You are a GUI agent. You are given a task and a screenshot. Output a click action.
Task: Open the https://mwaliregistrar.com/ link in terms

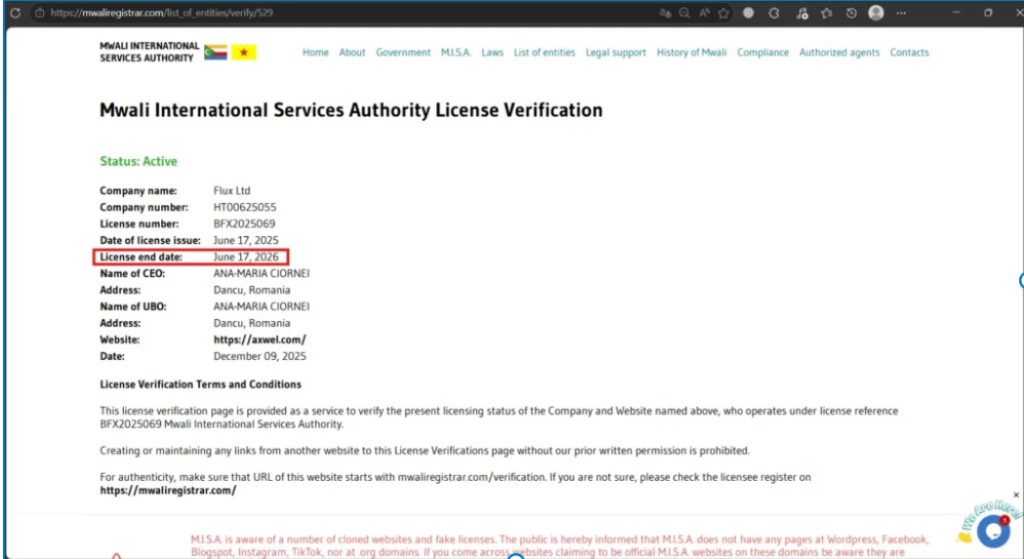pos(168,490)
